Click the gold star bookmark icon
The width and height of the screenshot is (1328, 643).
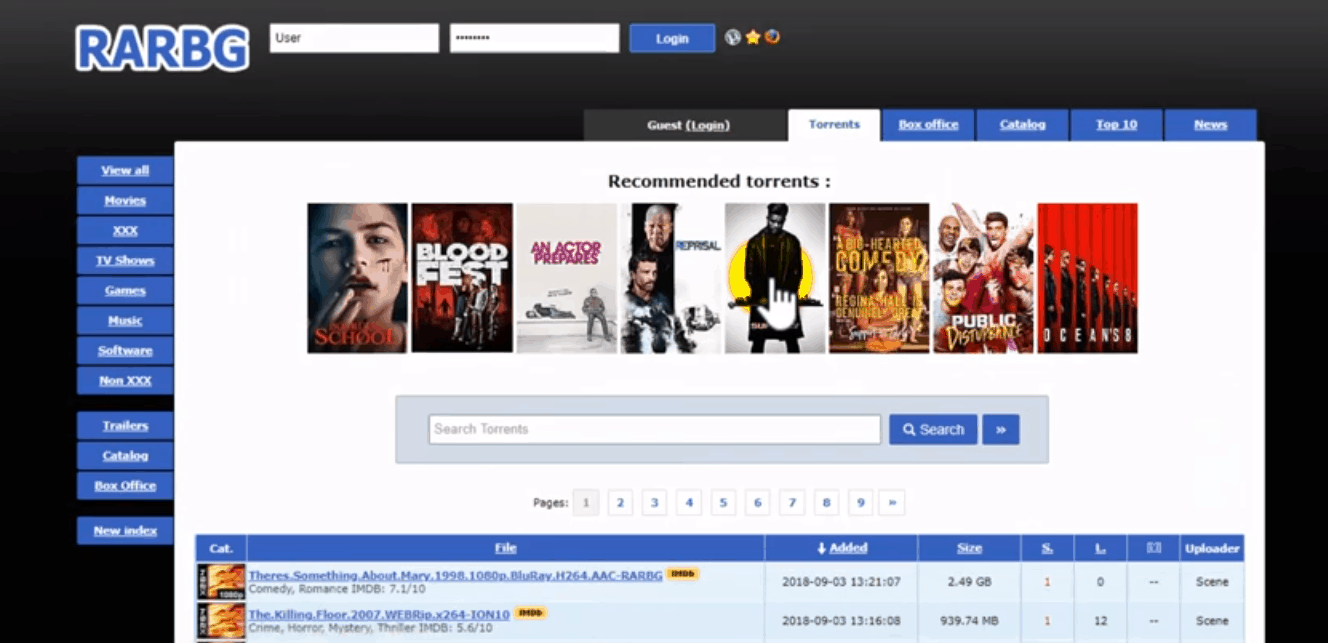pyautogui.click(x=753, y=38)
